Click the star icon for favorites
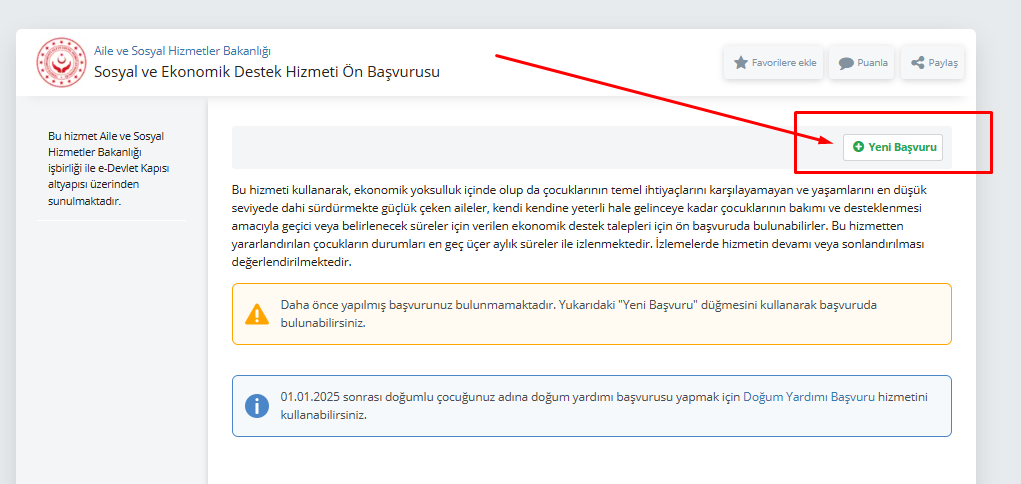Image resolution: width=1021 pixels, height=484 pixels. (x=741, y=63)
